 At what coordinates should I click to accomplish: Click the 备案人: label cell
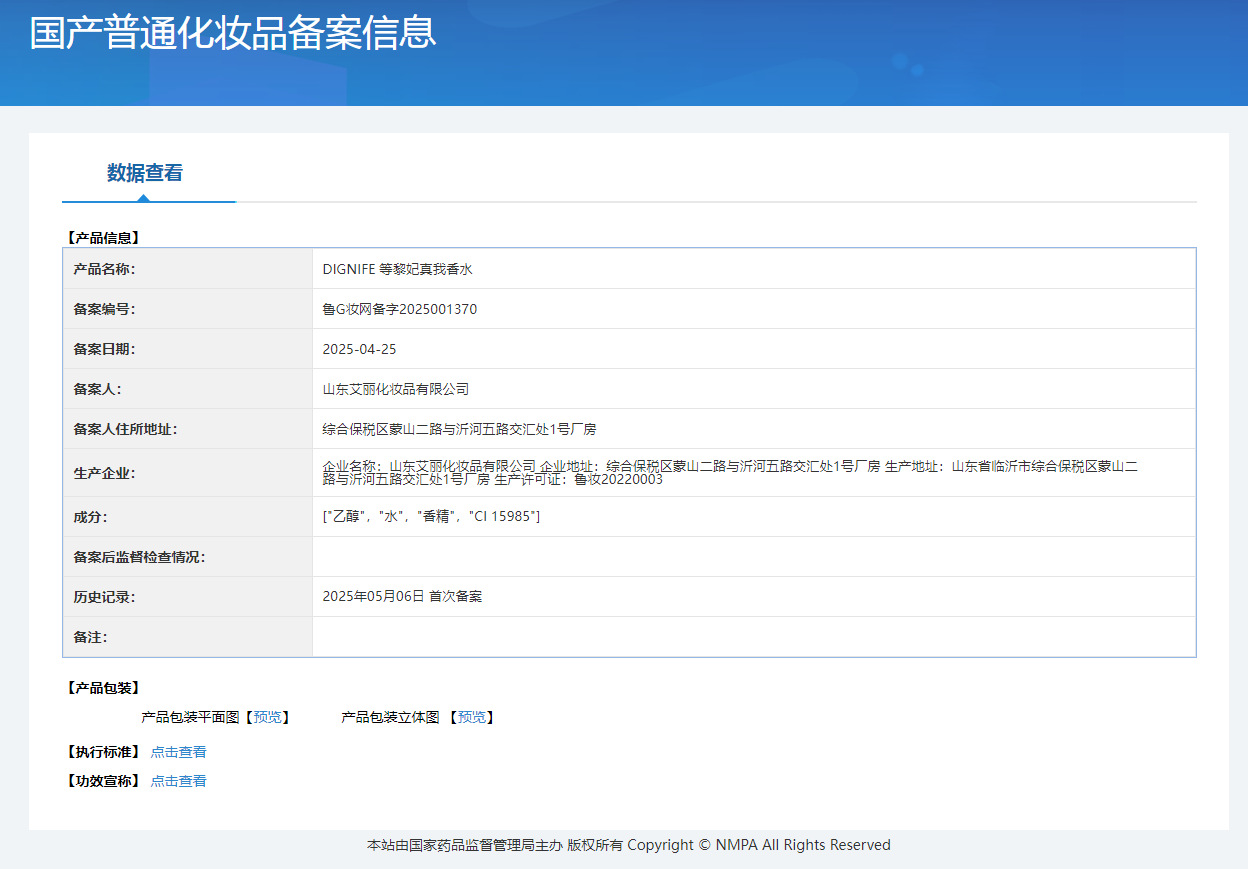tap(188, 389)
